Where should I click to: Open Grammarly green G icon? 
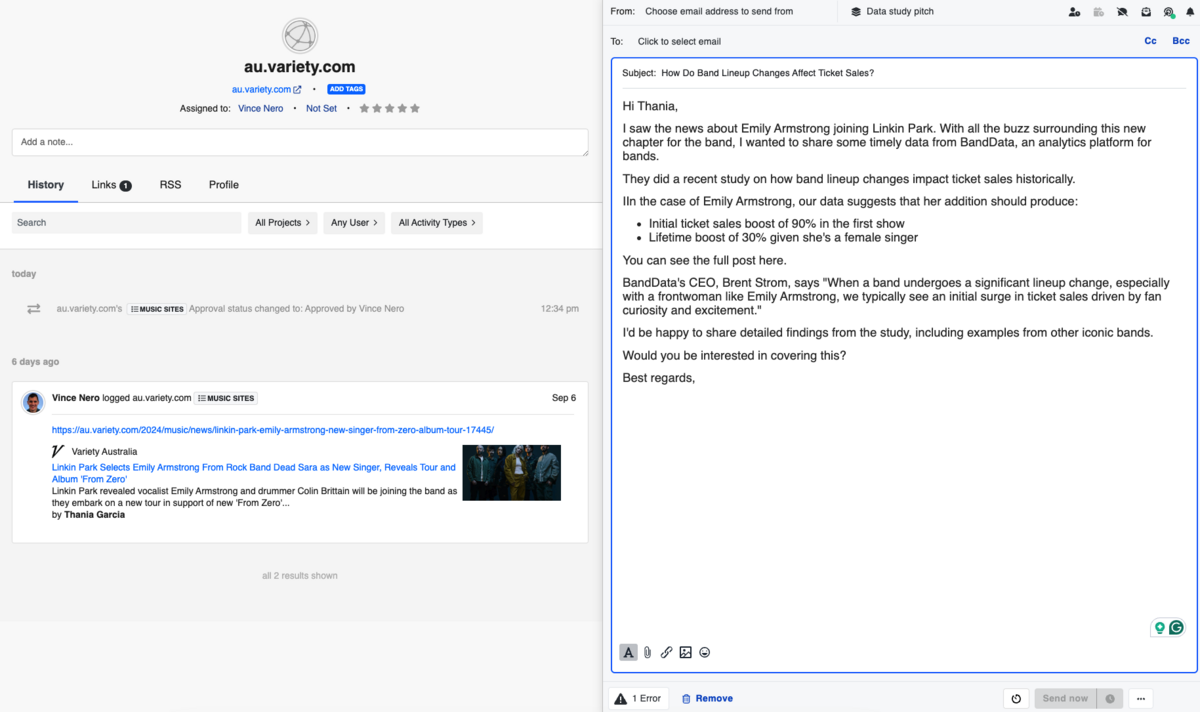(x=1177, y=628)
